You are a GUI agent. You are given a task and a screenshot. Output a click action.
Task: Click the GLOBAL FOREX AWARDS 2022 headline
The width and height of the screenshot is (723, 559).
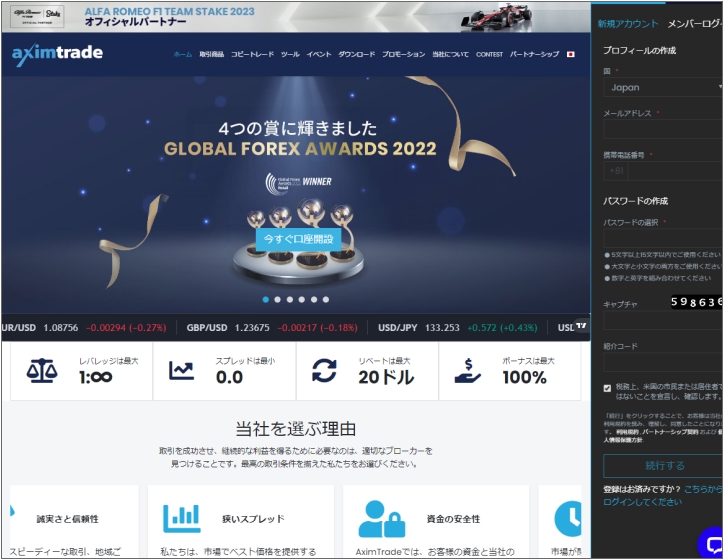300,149
